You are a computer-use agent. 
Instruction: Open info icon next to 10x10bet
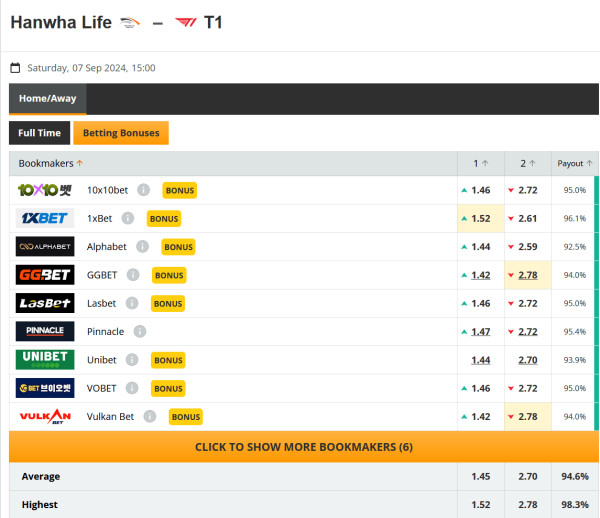tap(143, 190)
